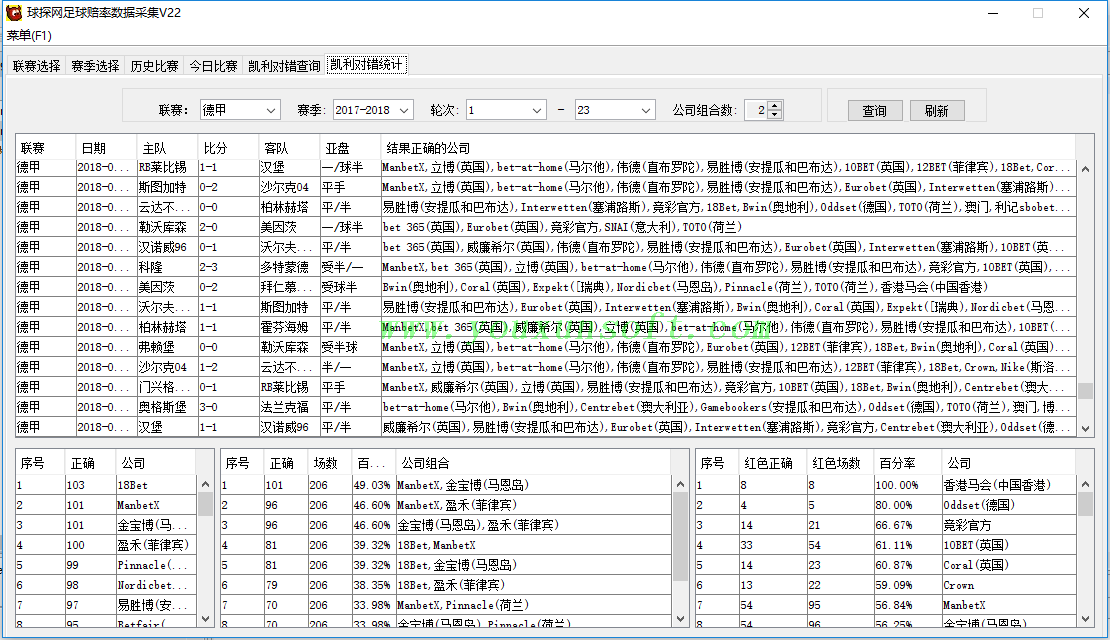Click scroll up arrow of 红色正确 table

pos(1085,484)
